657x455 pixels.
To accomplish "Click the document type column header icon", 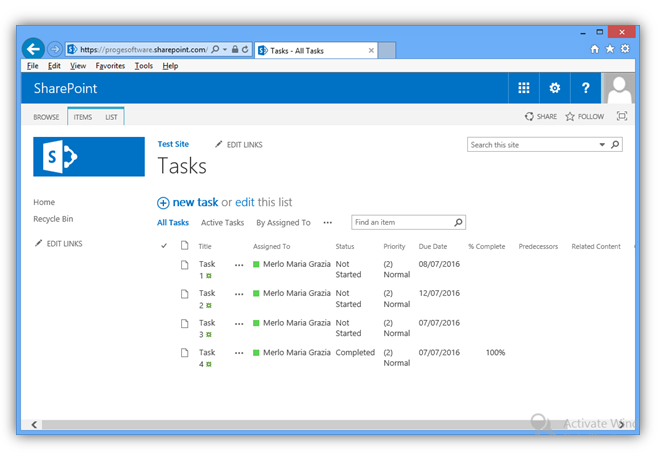I will 184,246.
